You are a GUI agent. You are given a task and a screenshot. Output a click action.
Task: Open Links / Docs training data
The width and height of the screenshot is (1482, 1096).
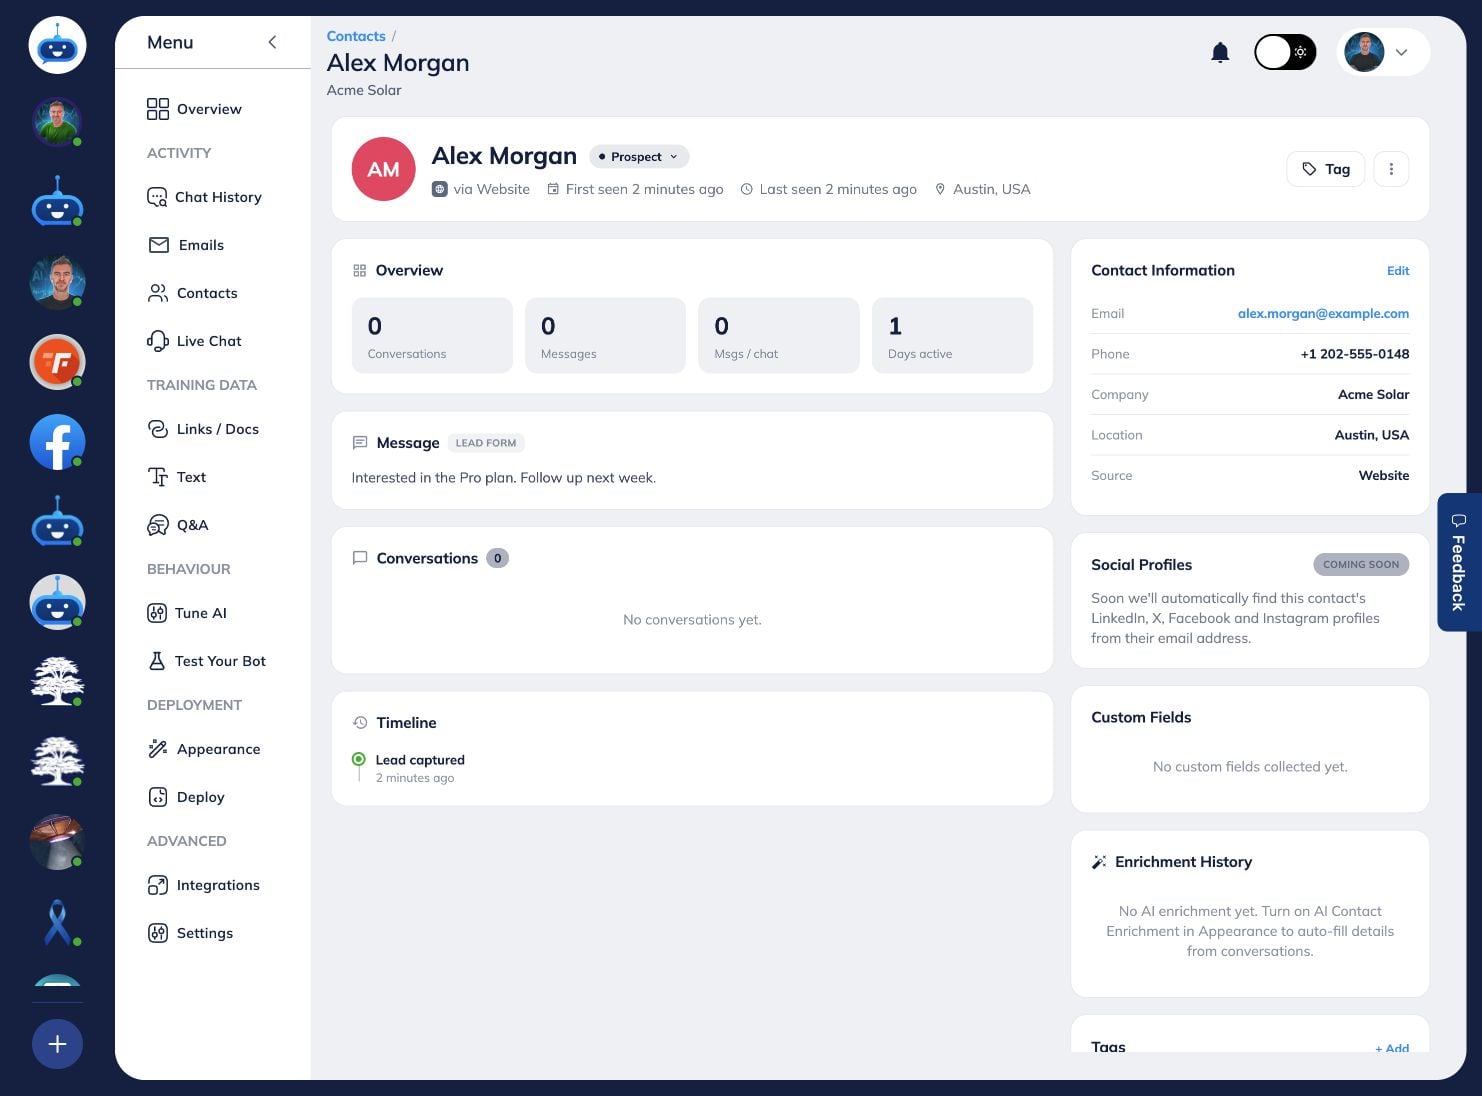[203, 429]
